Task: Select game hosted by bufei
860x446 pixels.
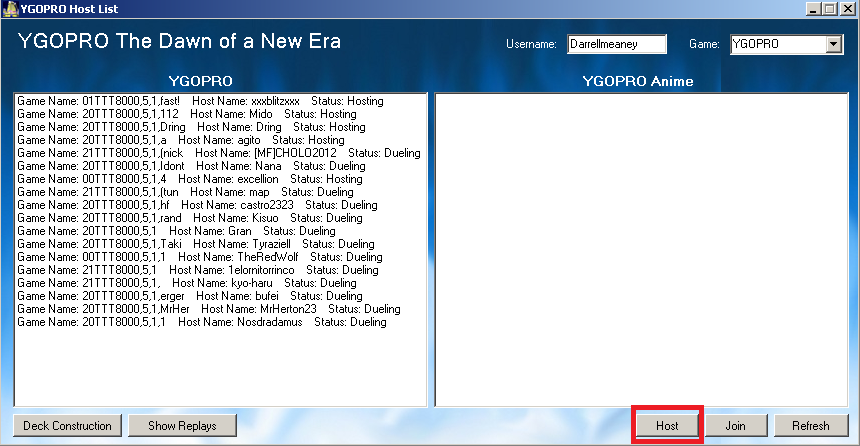Action: 220,296
